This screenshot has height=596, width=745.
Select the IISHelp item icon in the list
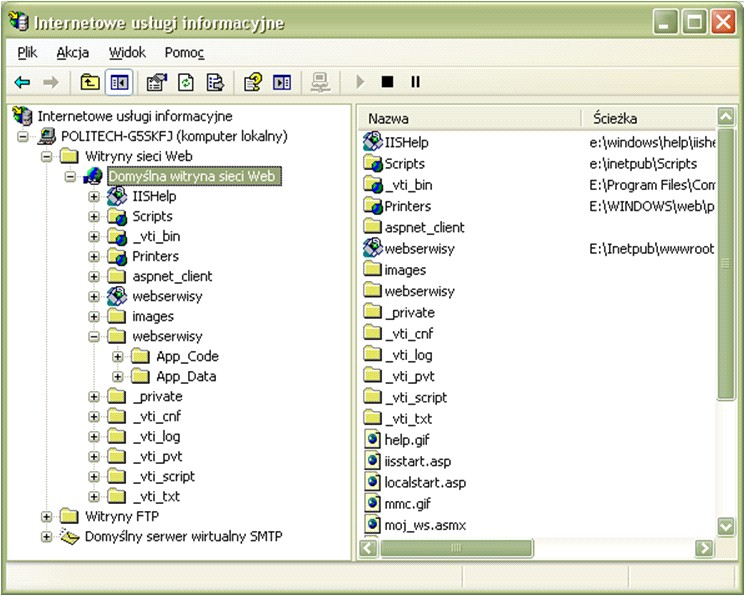373,142
